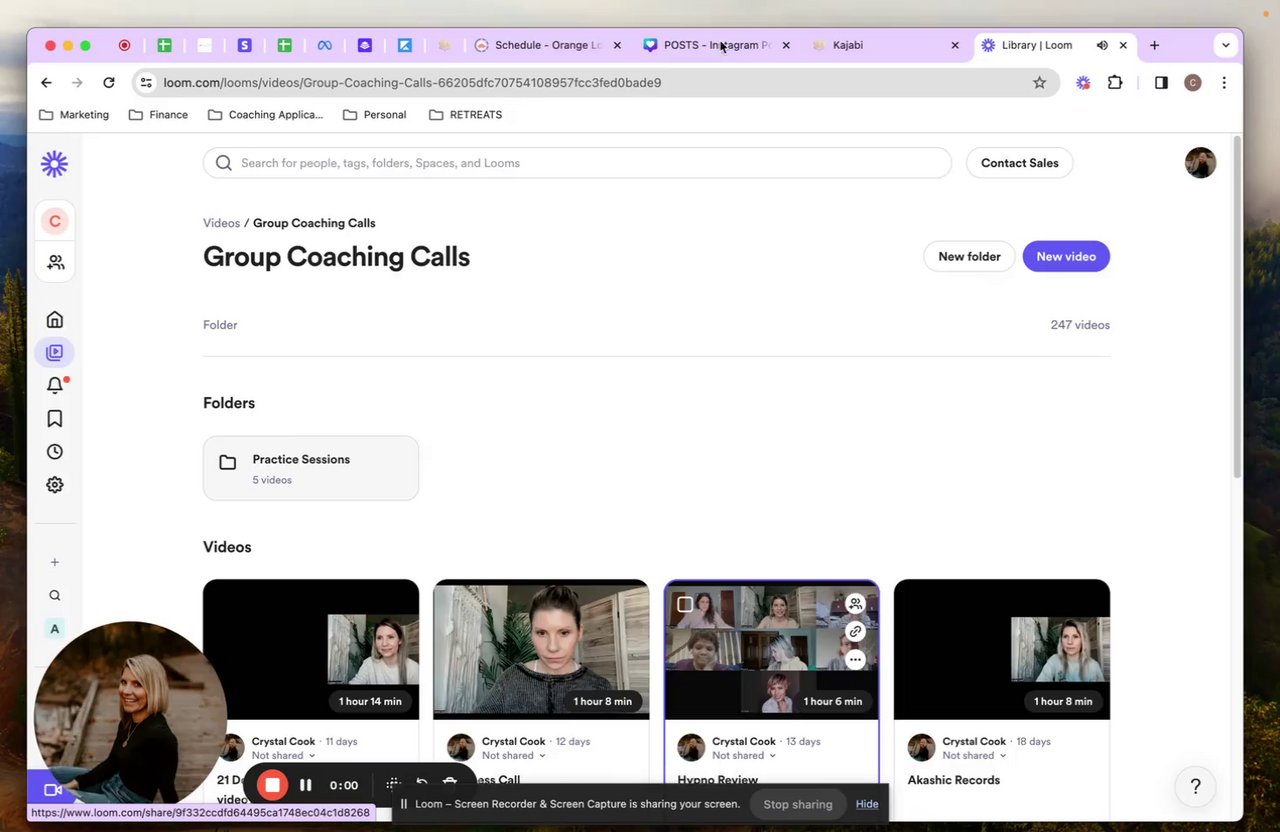Screen dimensions: 1280x832
Task: Open Chrome side panel icon
Action: click(1161, 83)
